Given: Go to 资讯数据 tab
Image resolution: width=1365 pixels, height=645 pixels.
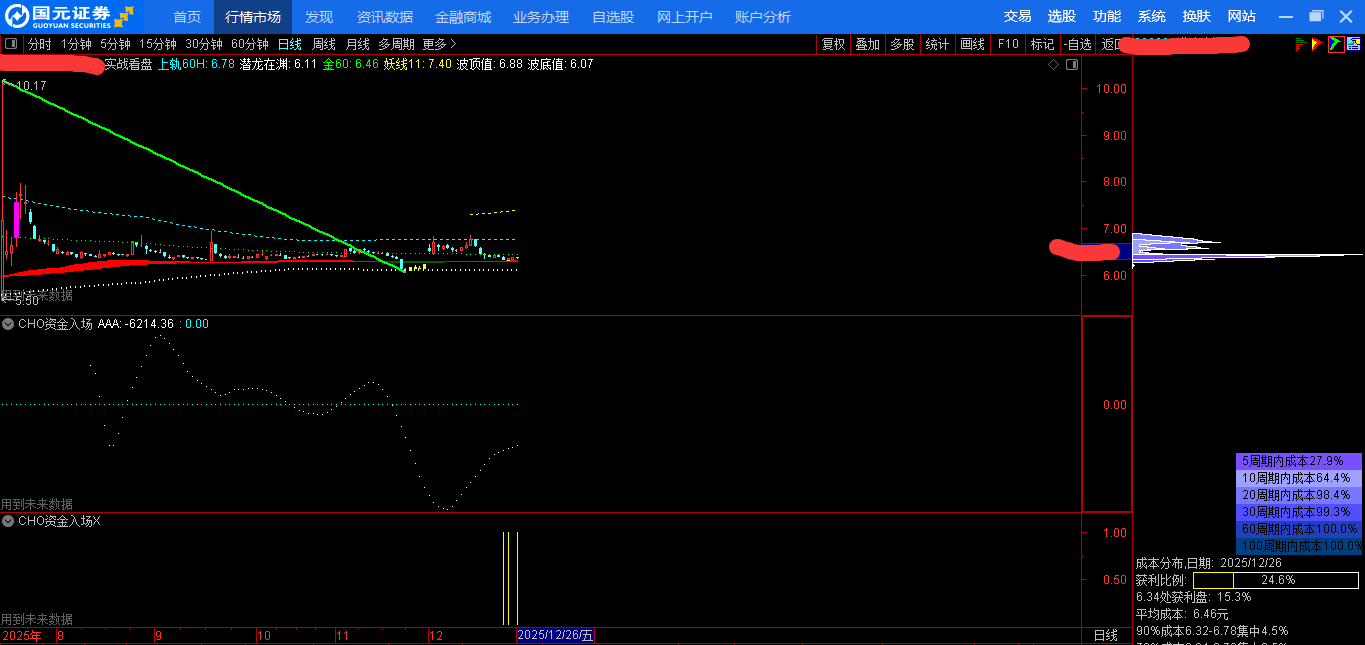Looking at the screenshot, I should tap(385, 17).
